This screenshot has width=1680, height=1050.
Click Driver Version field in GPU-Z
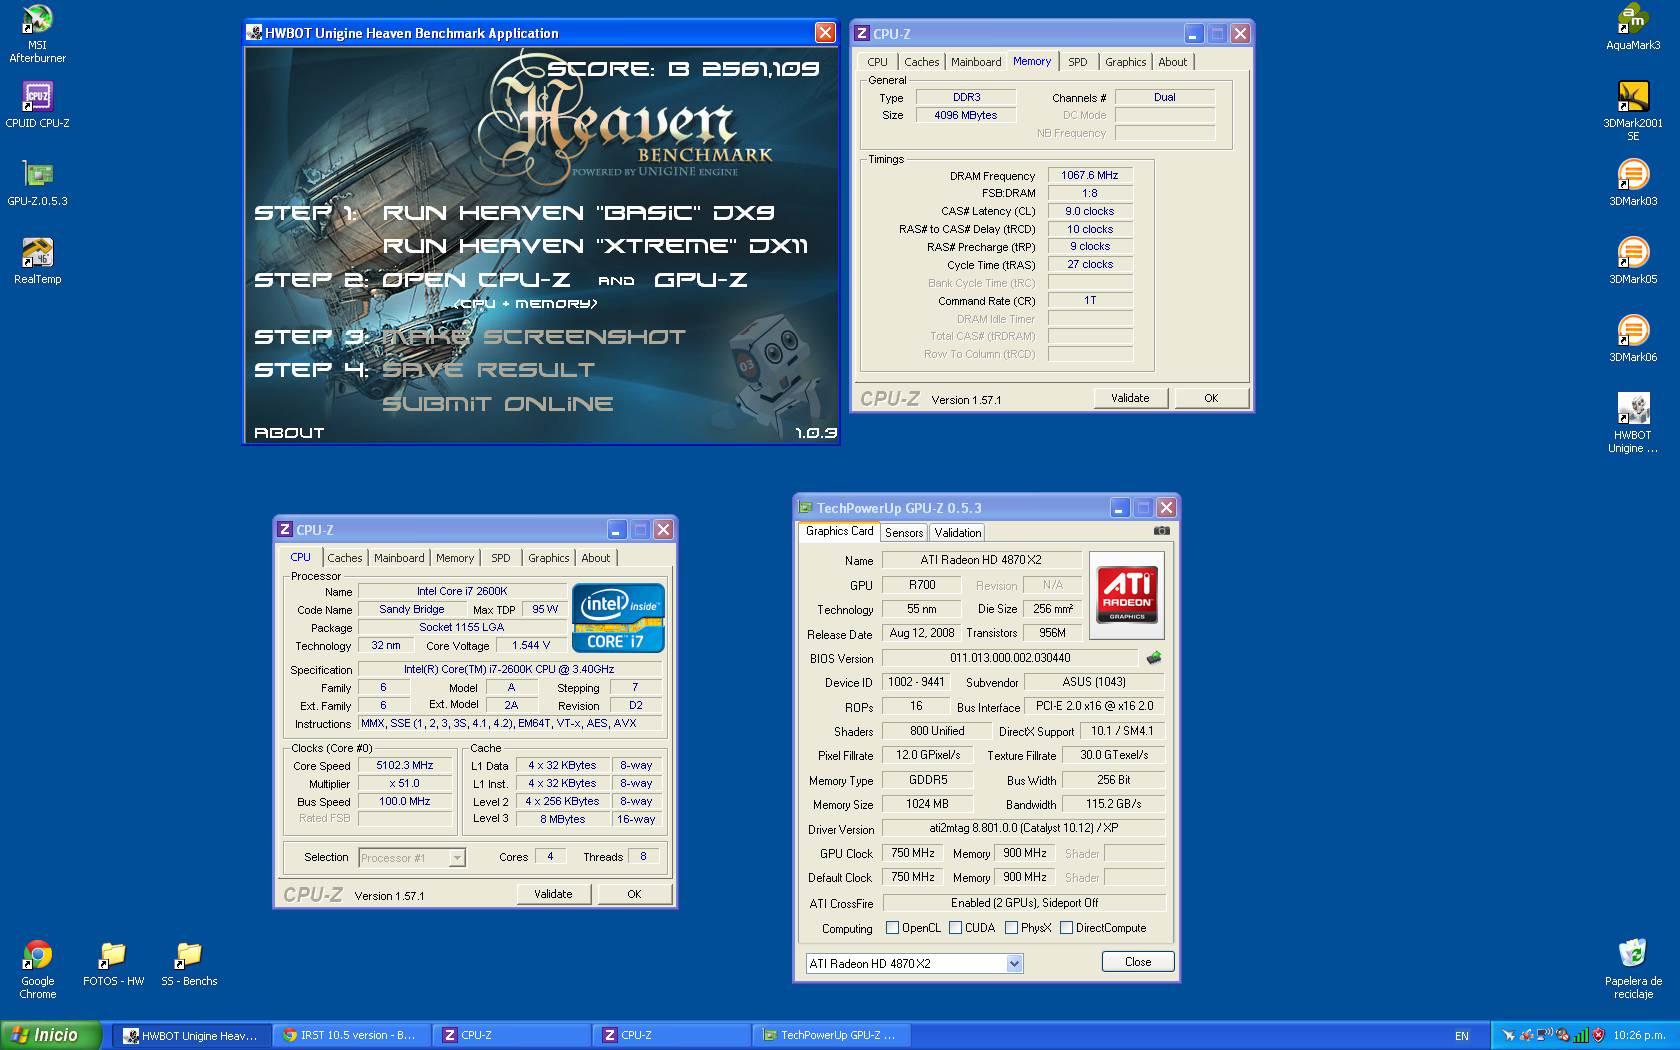tap(1023, 828)
